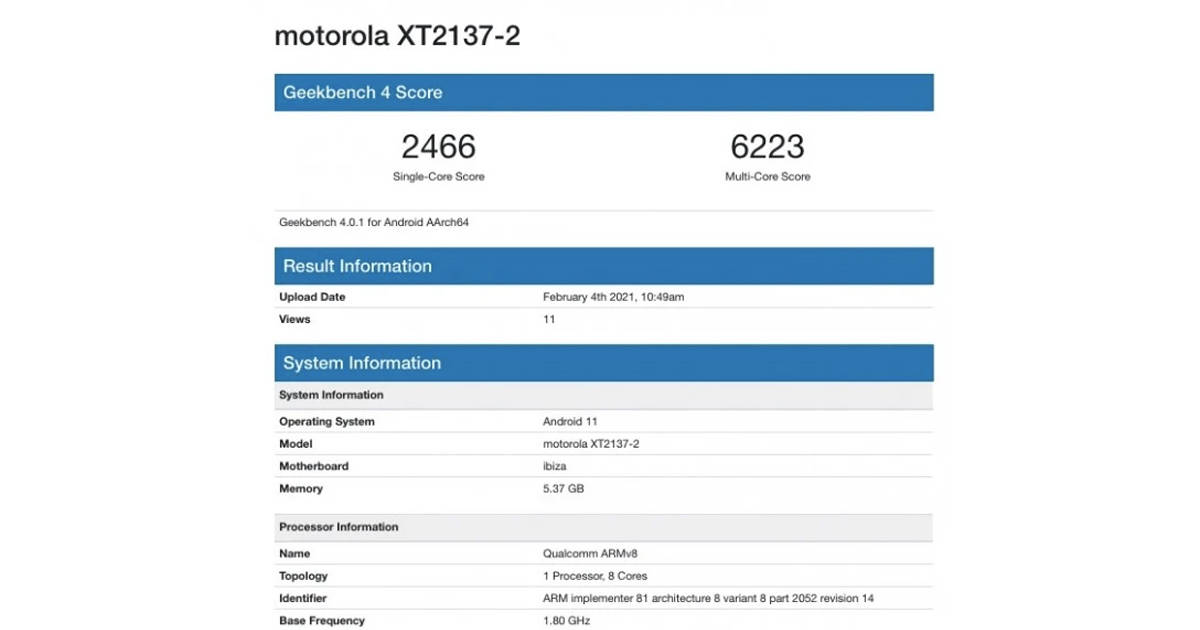Click the Base Frequency value 1.80 GHz

click(567, 621)
